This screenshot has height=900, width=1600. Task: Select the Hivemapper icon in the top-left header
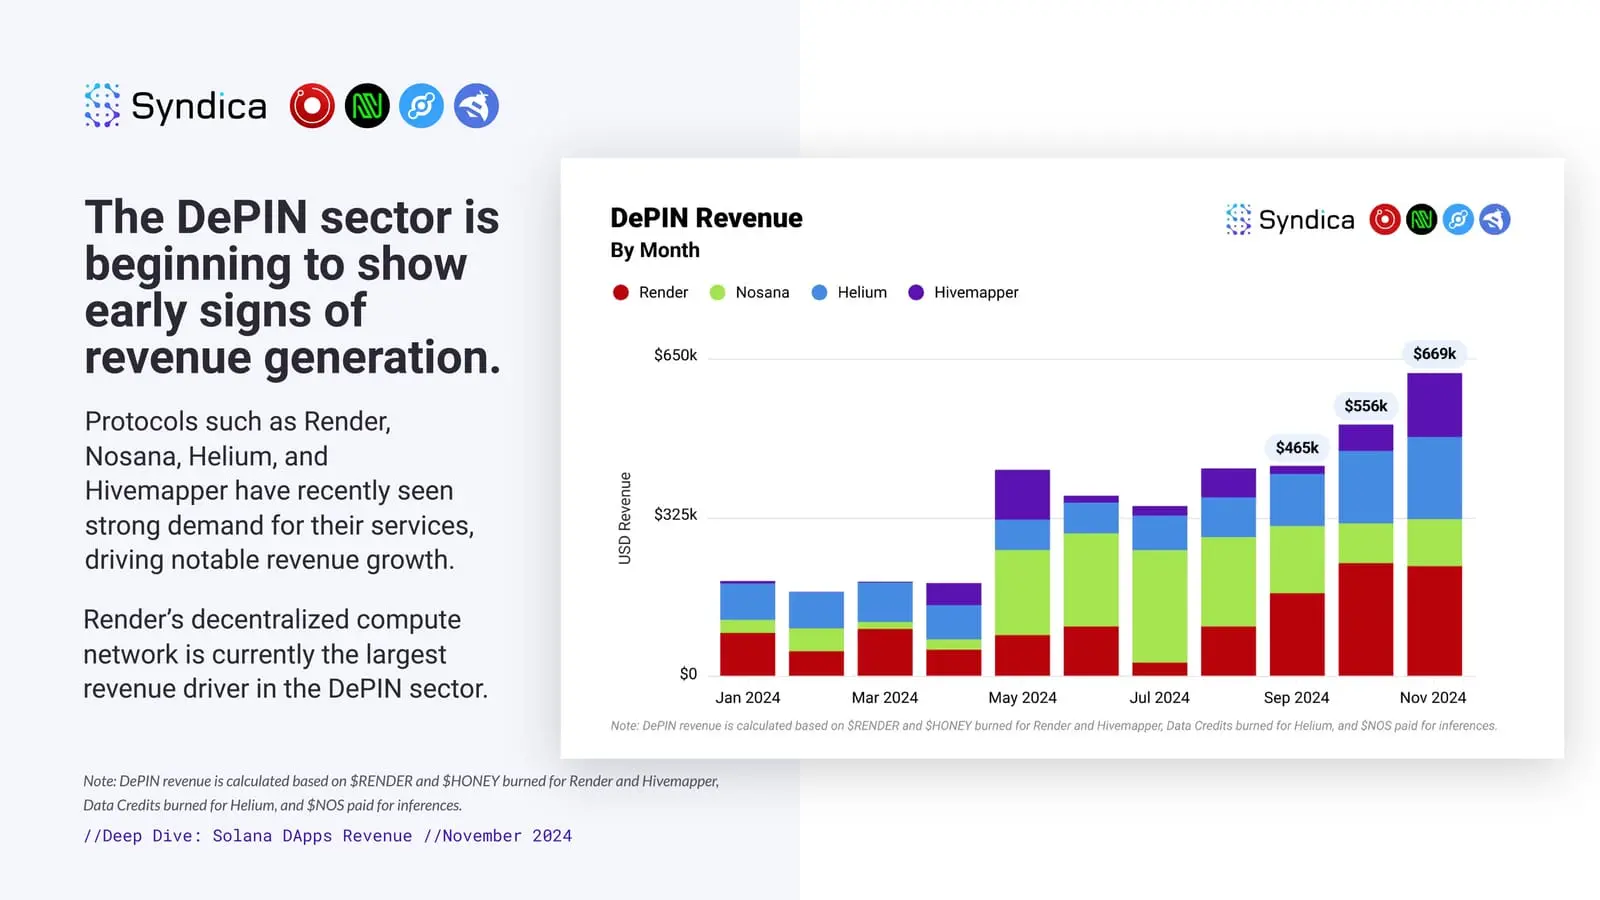(x=476, y=106)
